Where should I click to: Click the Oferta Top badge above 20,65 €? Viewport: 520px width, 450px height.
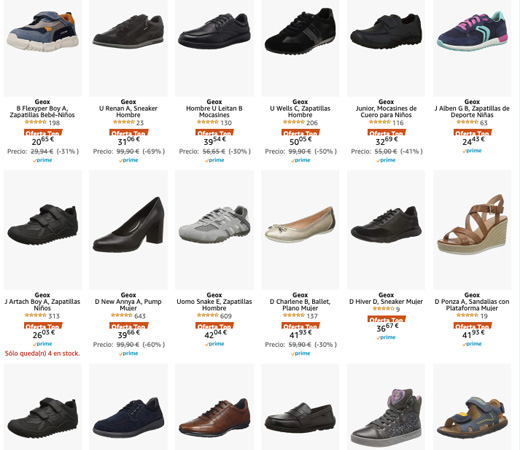43,132
